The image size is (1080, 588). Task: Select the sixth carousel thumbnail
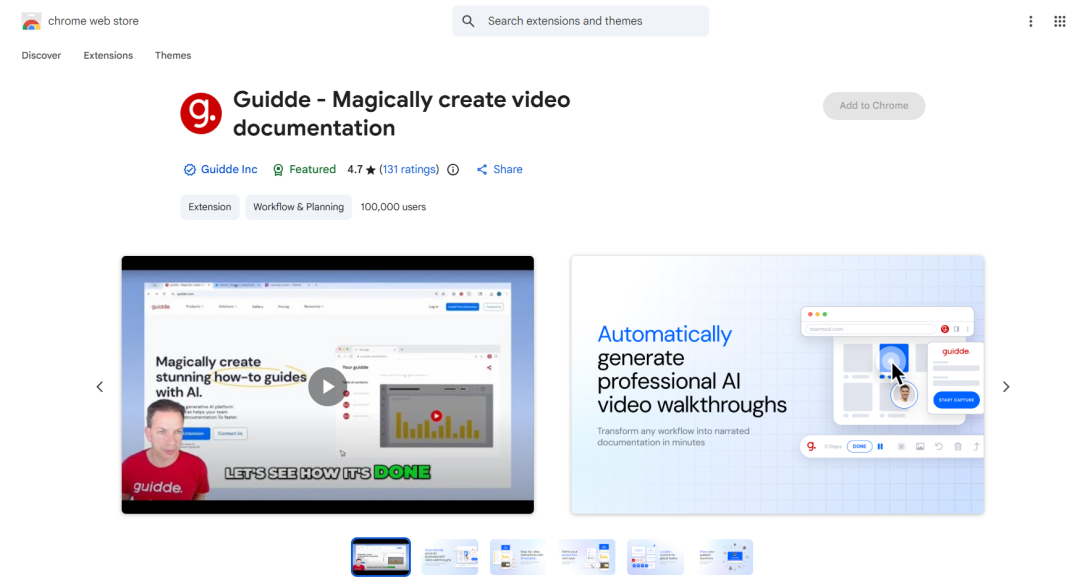[725, 557]
